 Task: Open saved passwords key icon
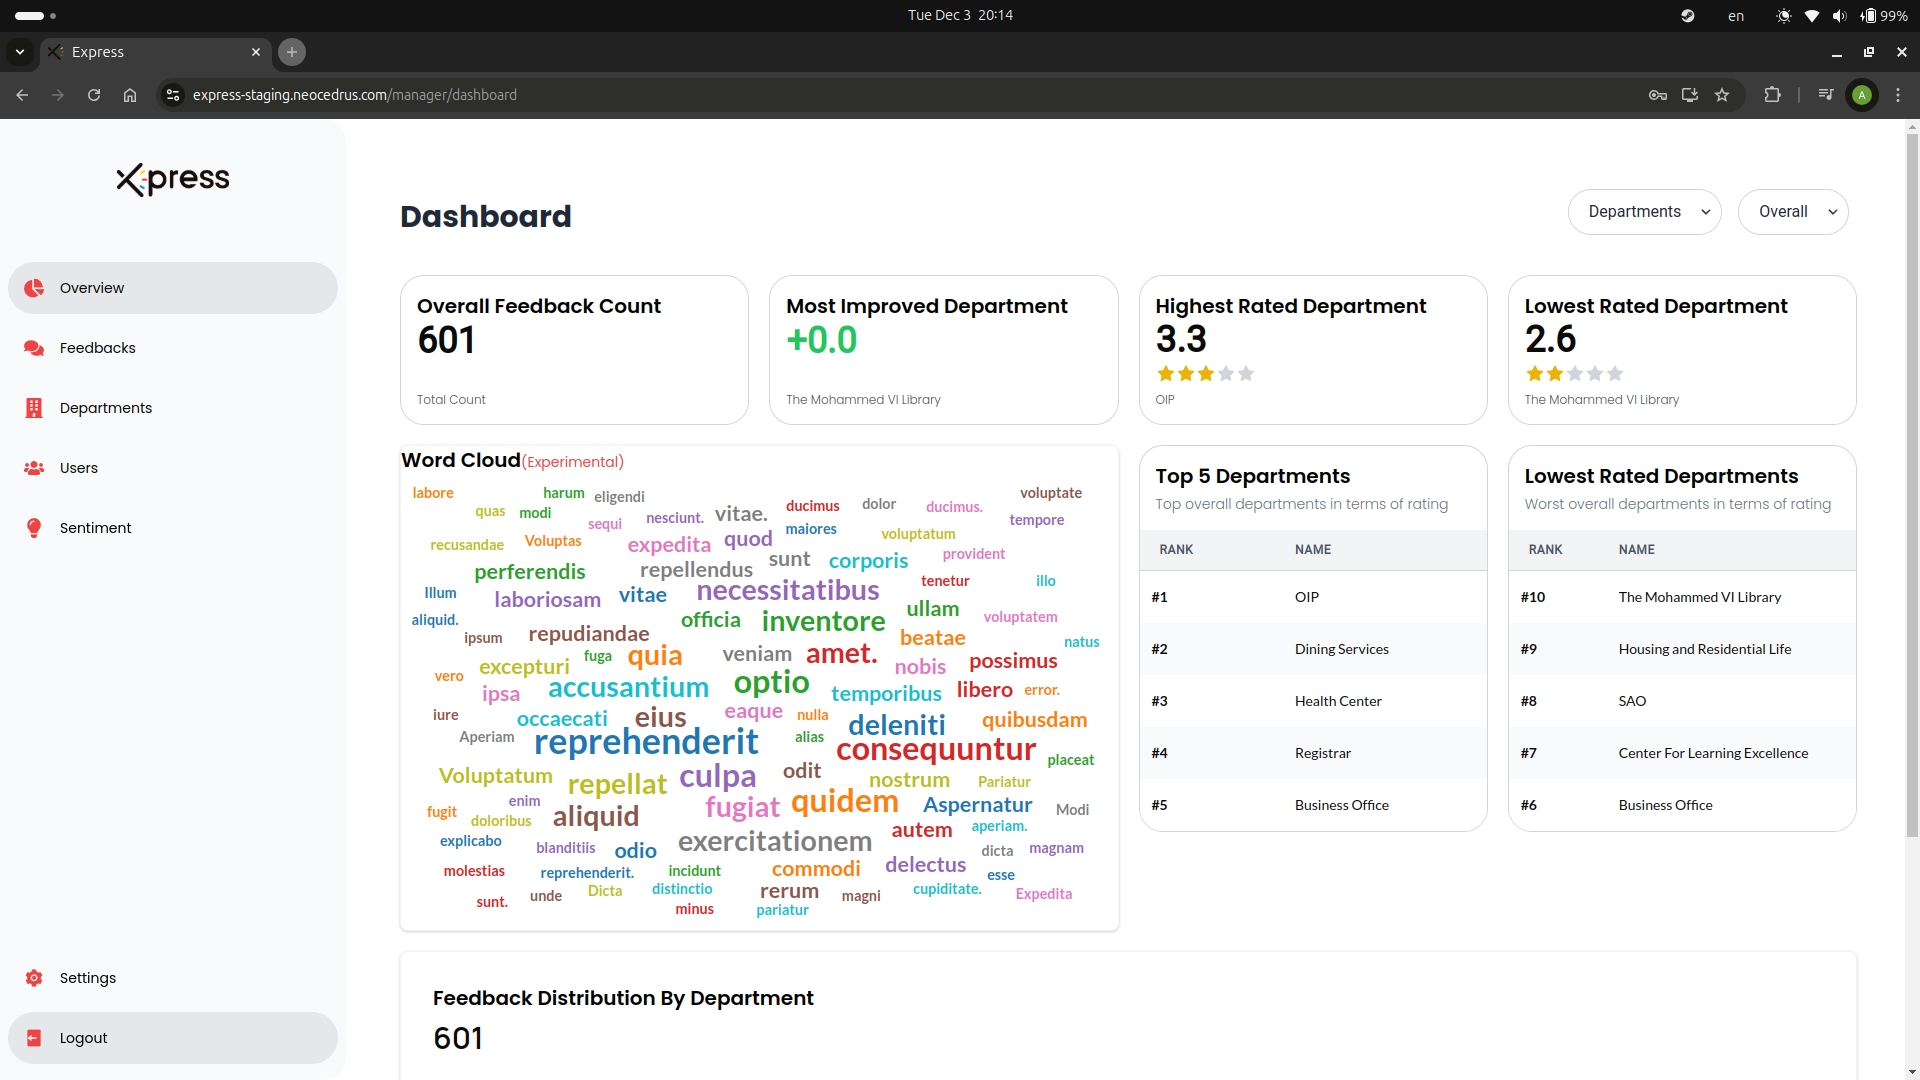pos(1658,95)
